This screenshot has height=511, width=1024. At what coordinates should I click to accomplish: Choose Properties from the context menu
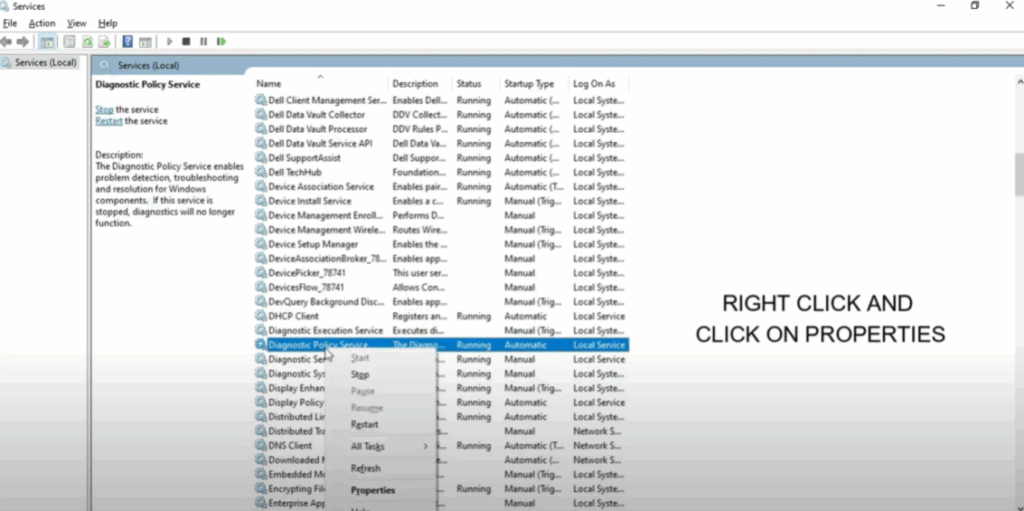click(373, 490)
